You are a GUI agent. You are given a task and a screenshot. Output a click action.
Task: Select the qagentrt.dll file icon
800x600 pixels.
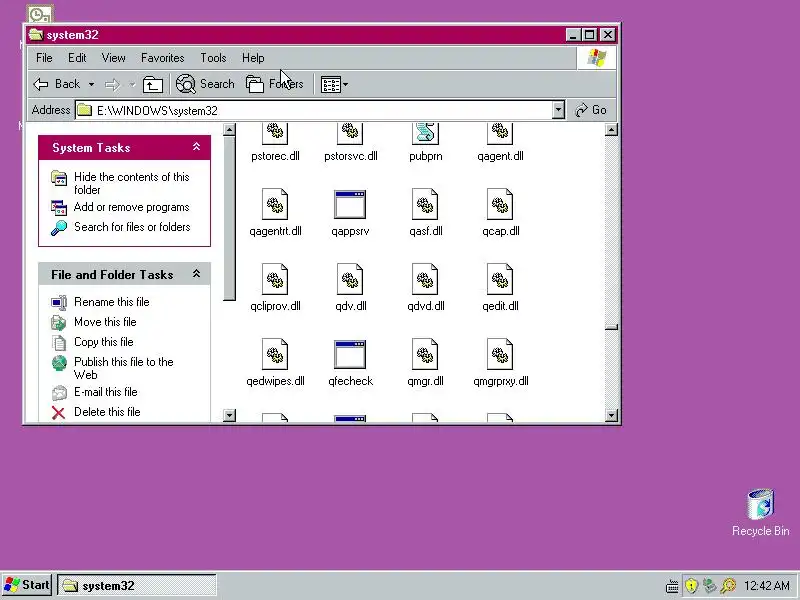point(275,204)
